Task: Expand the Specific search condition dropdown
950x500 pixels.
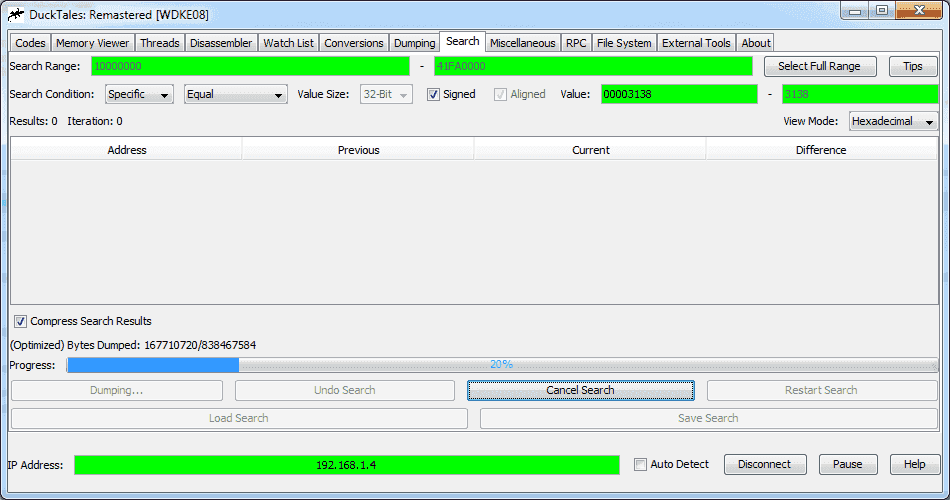Action: [x=139, y=94]
